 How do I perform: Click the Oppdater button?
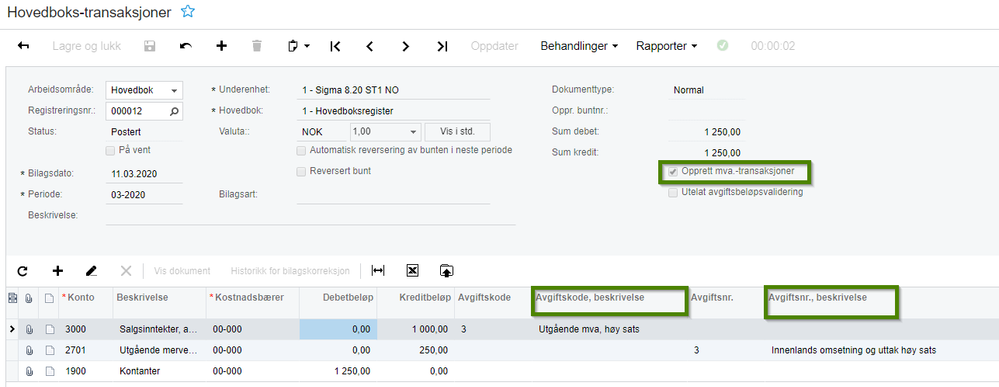(494, 46)
